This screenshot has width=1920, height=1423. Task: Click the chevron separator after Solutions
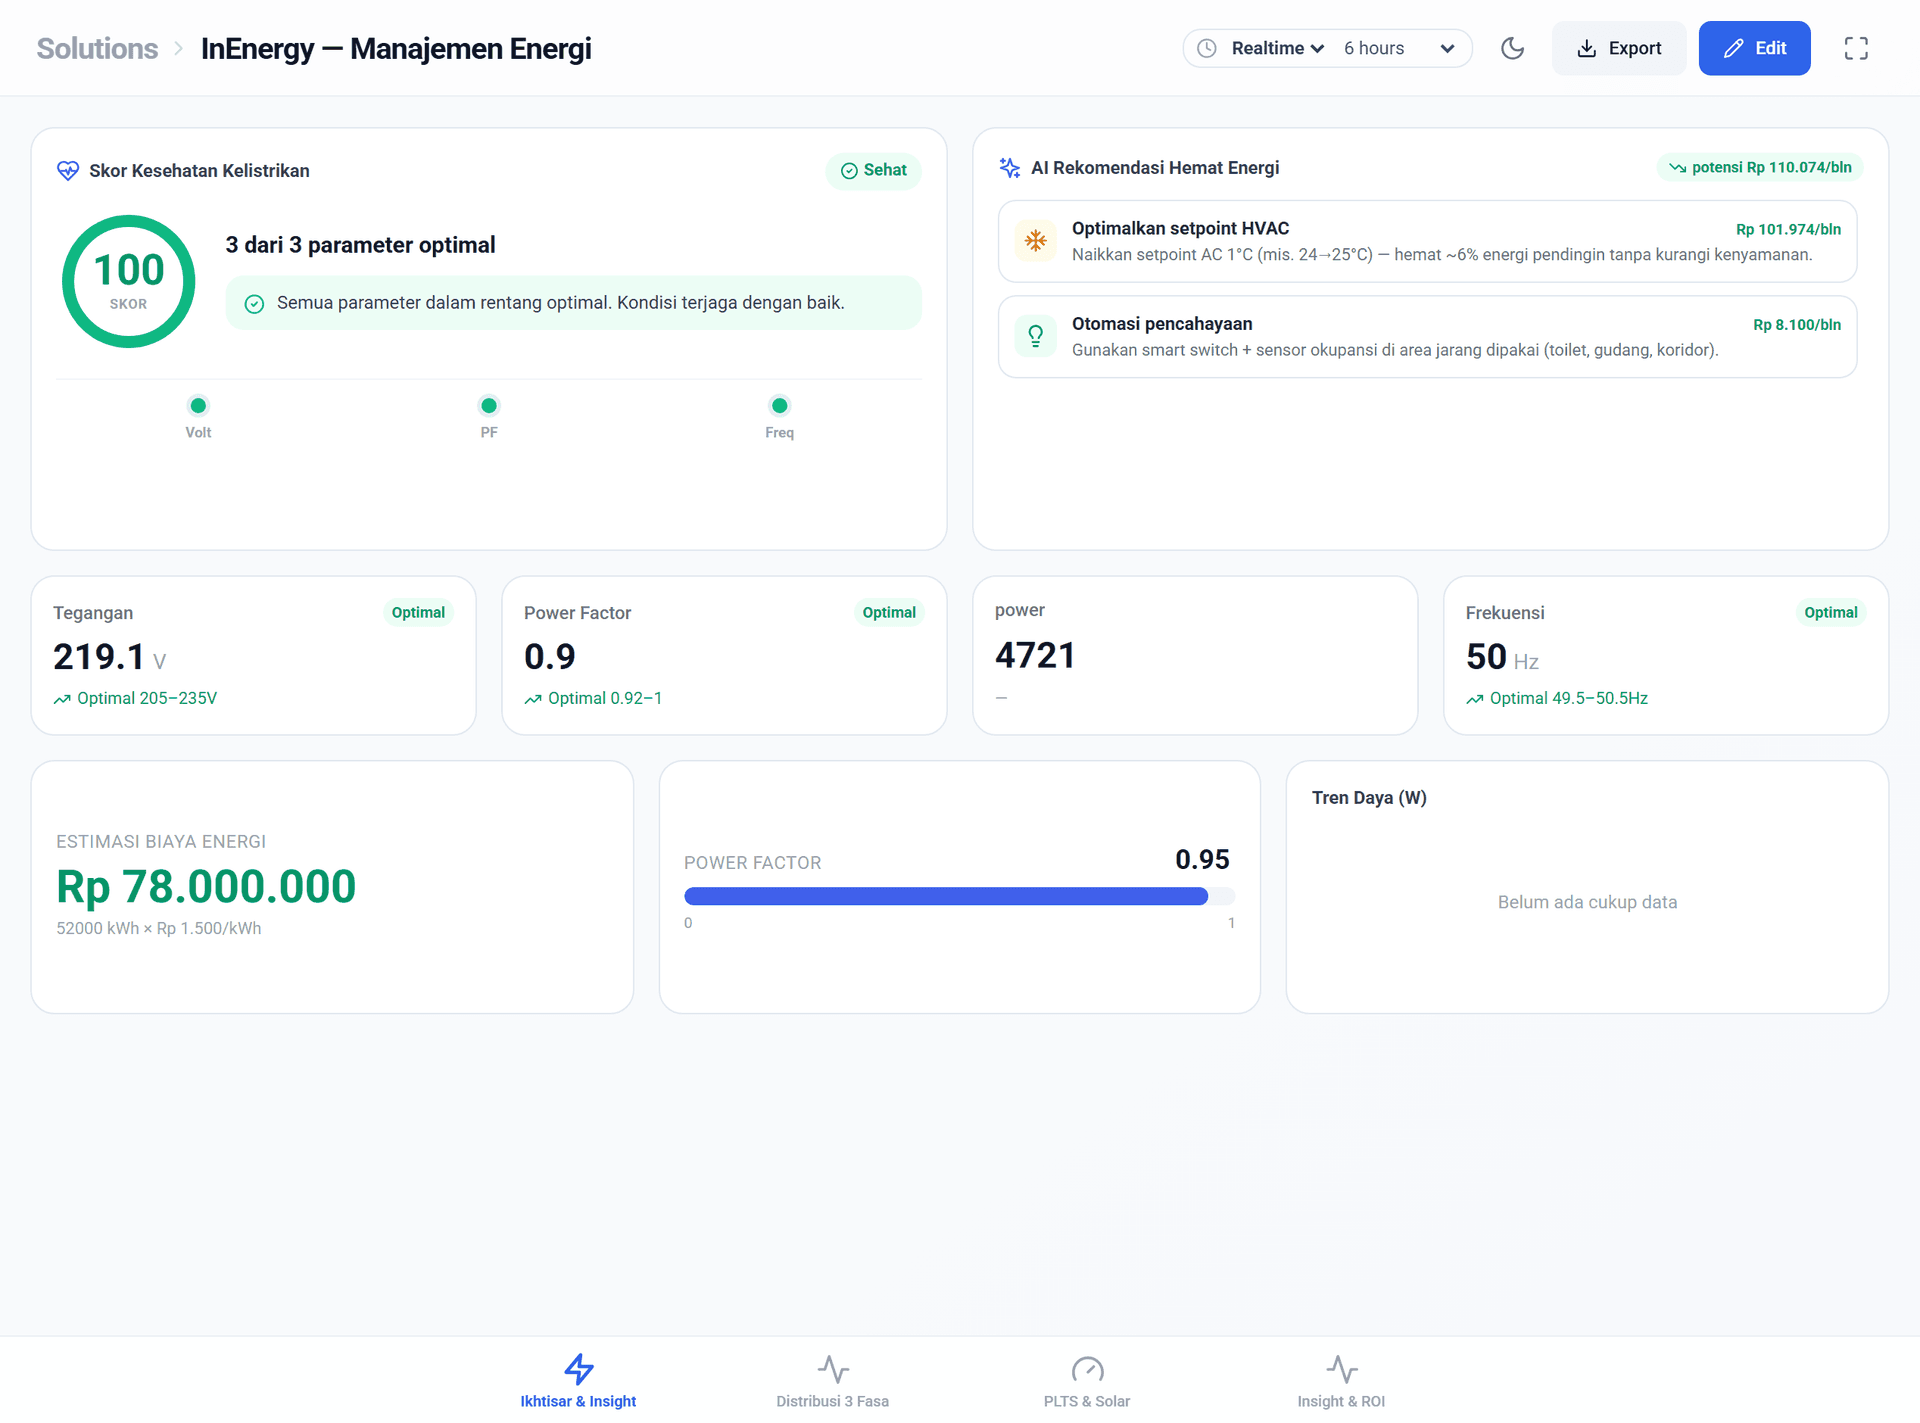coord(178,48)
